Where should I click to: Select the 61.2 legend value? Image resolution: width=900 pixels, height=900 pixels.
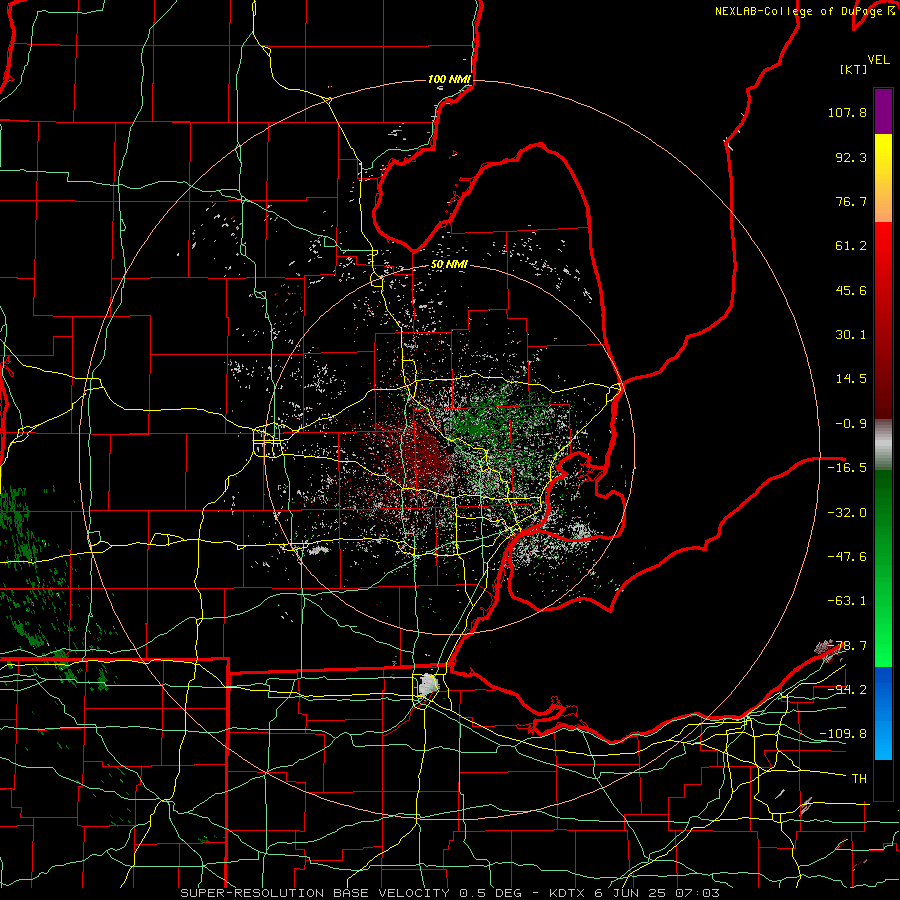[851, 246]
